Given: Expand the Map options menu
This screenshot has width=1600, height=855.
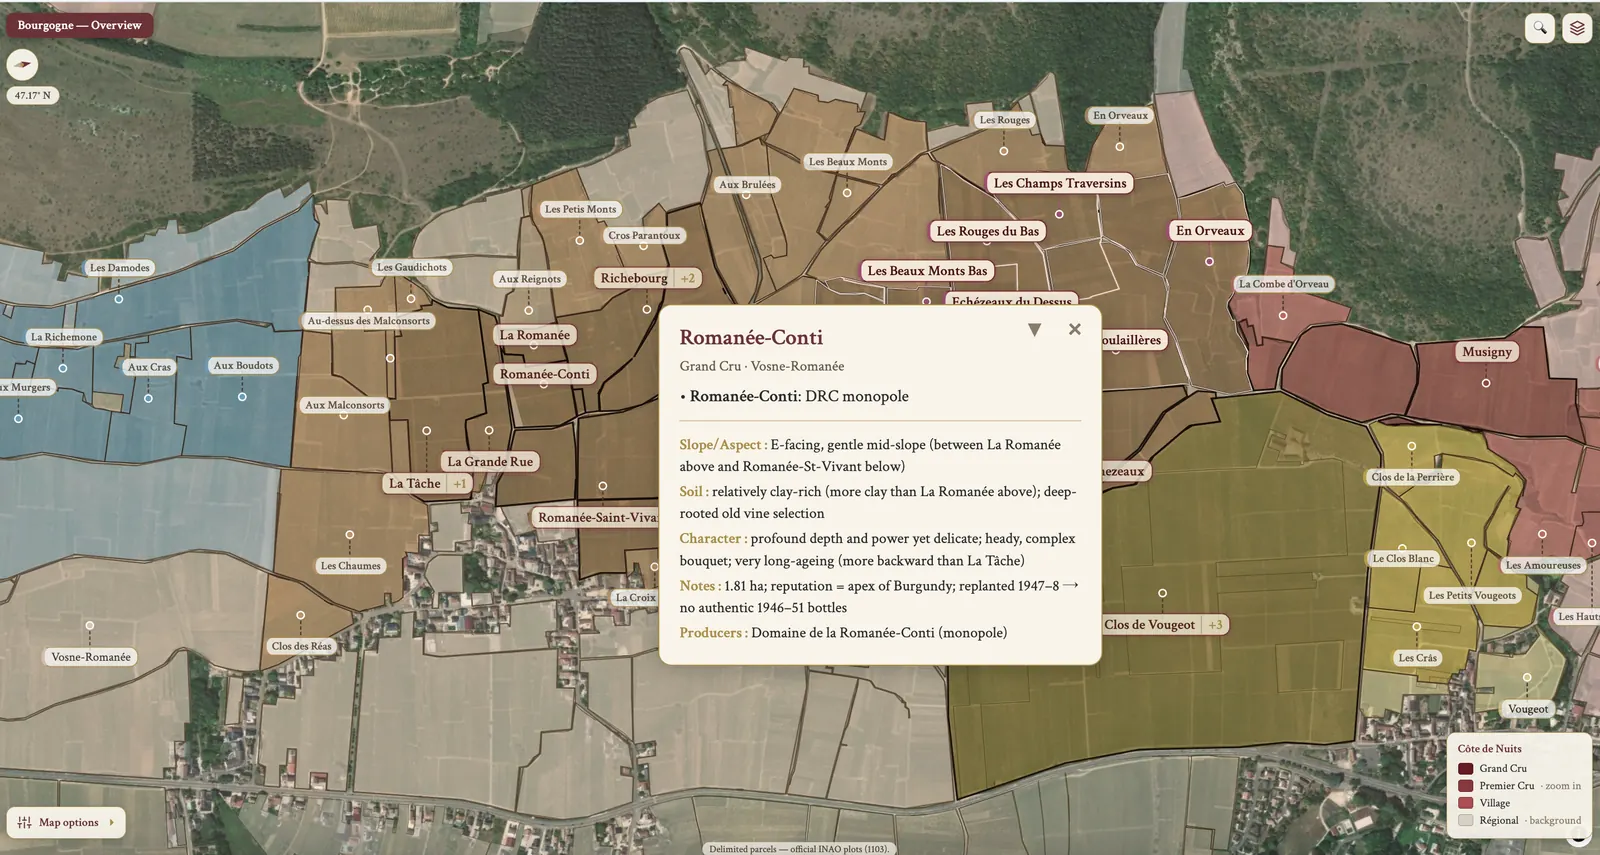Looking at the screenshot, I should 66,822.
